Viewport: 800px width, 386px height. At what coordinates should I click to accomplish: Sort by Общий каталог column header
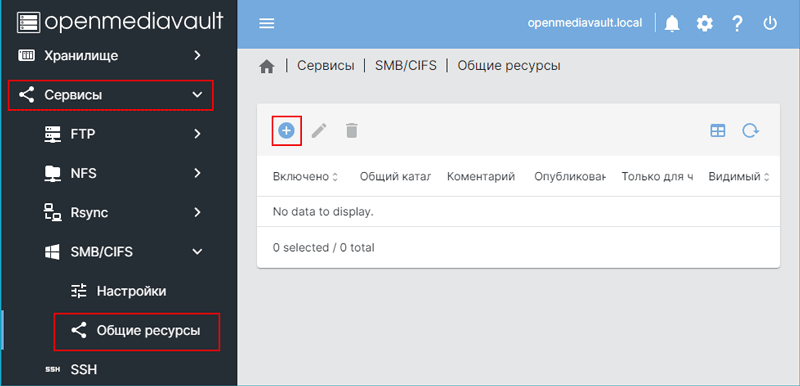coord(395,176)
